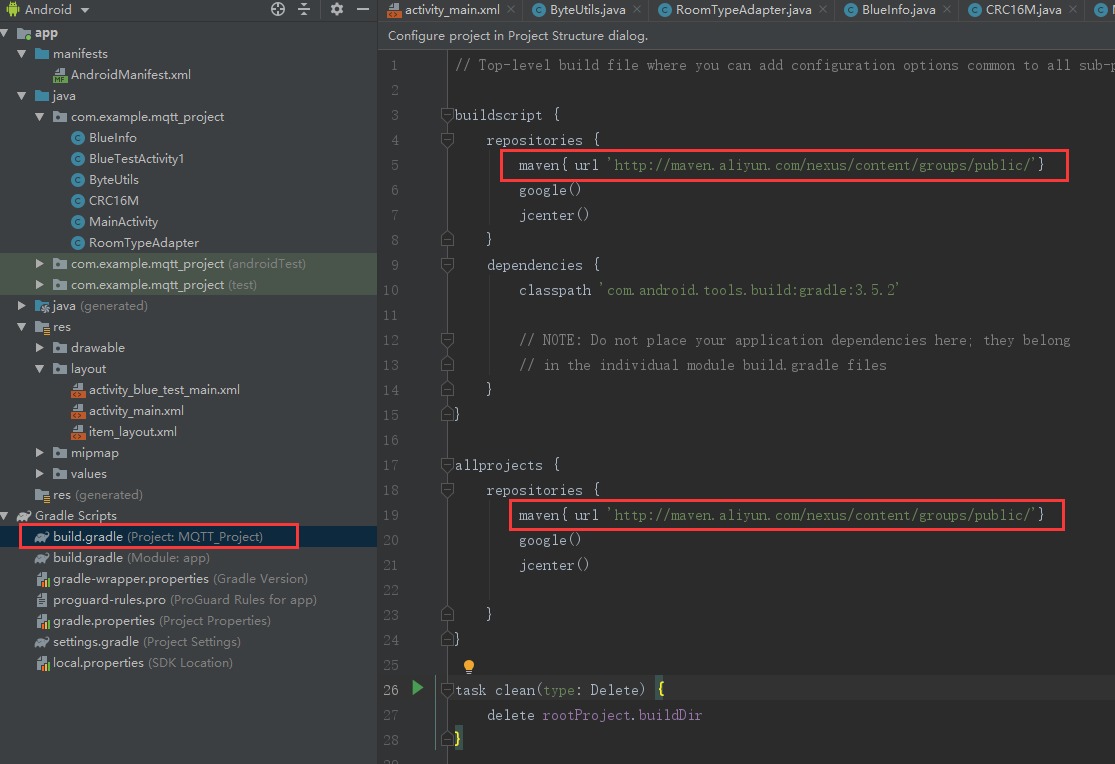1115x764 pixels.
Task: Open the BlueTestActivity1 class
Action: [x=136, y=159]
